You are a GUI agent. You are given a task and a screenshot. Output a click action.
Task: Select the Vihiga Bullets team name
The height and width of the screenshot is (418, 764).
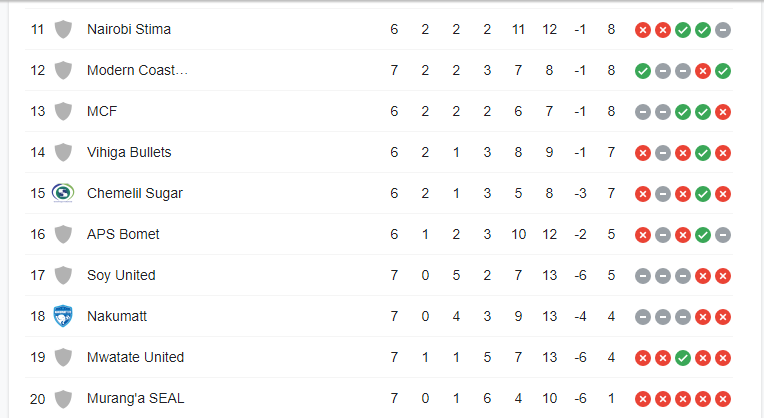(129, 152)
